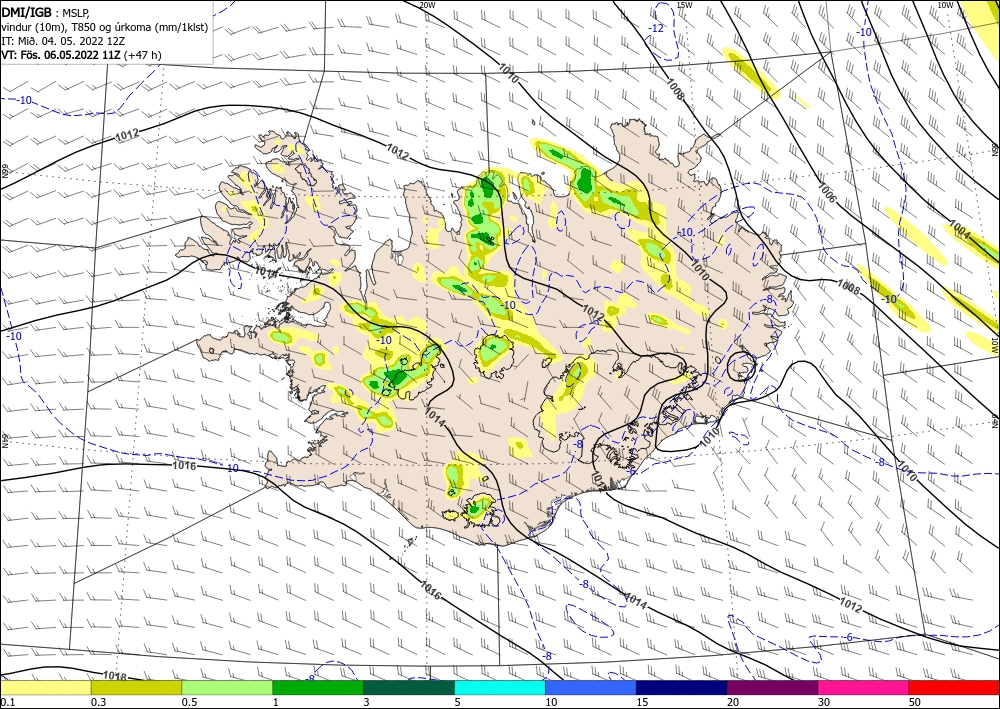Click the '20W' longitude label

point(428,5)
